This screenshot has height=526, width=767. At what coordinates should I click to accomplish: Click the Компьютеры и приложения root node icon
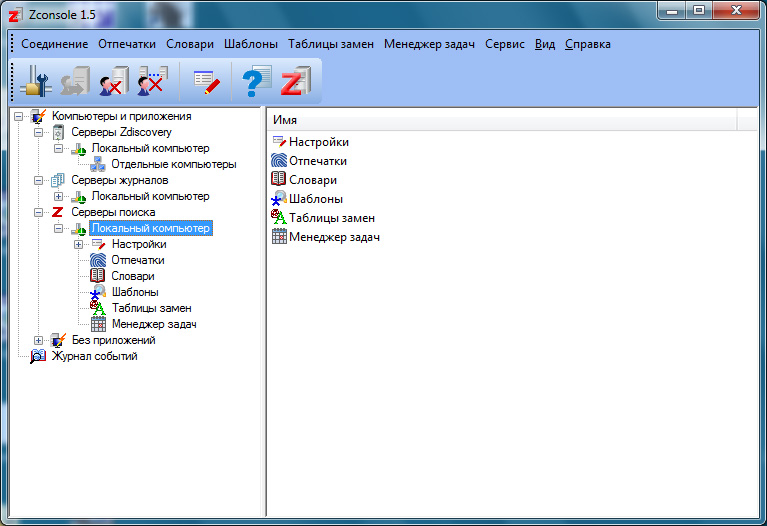point(38,116)
